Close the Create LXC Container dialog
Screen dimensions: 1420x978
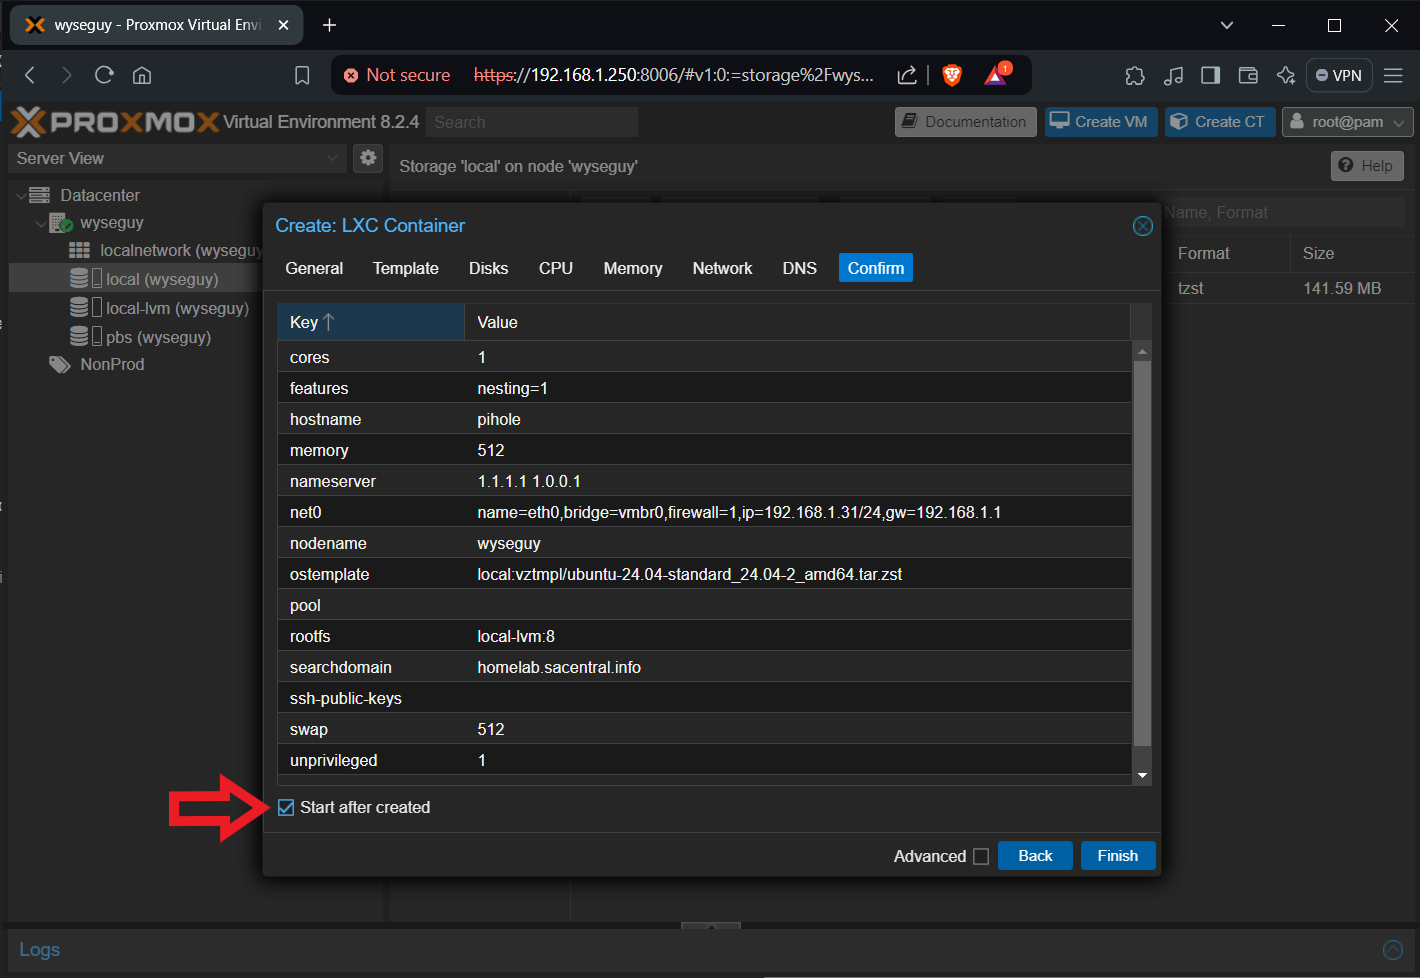[x=1142, y=226]
